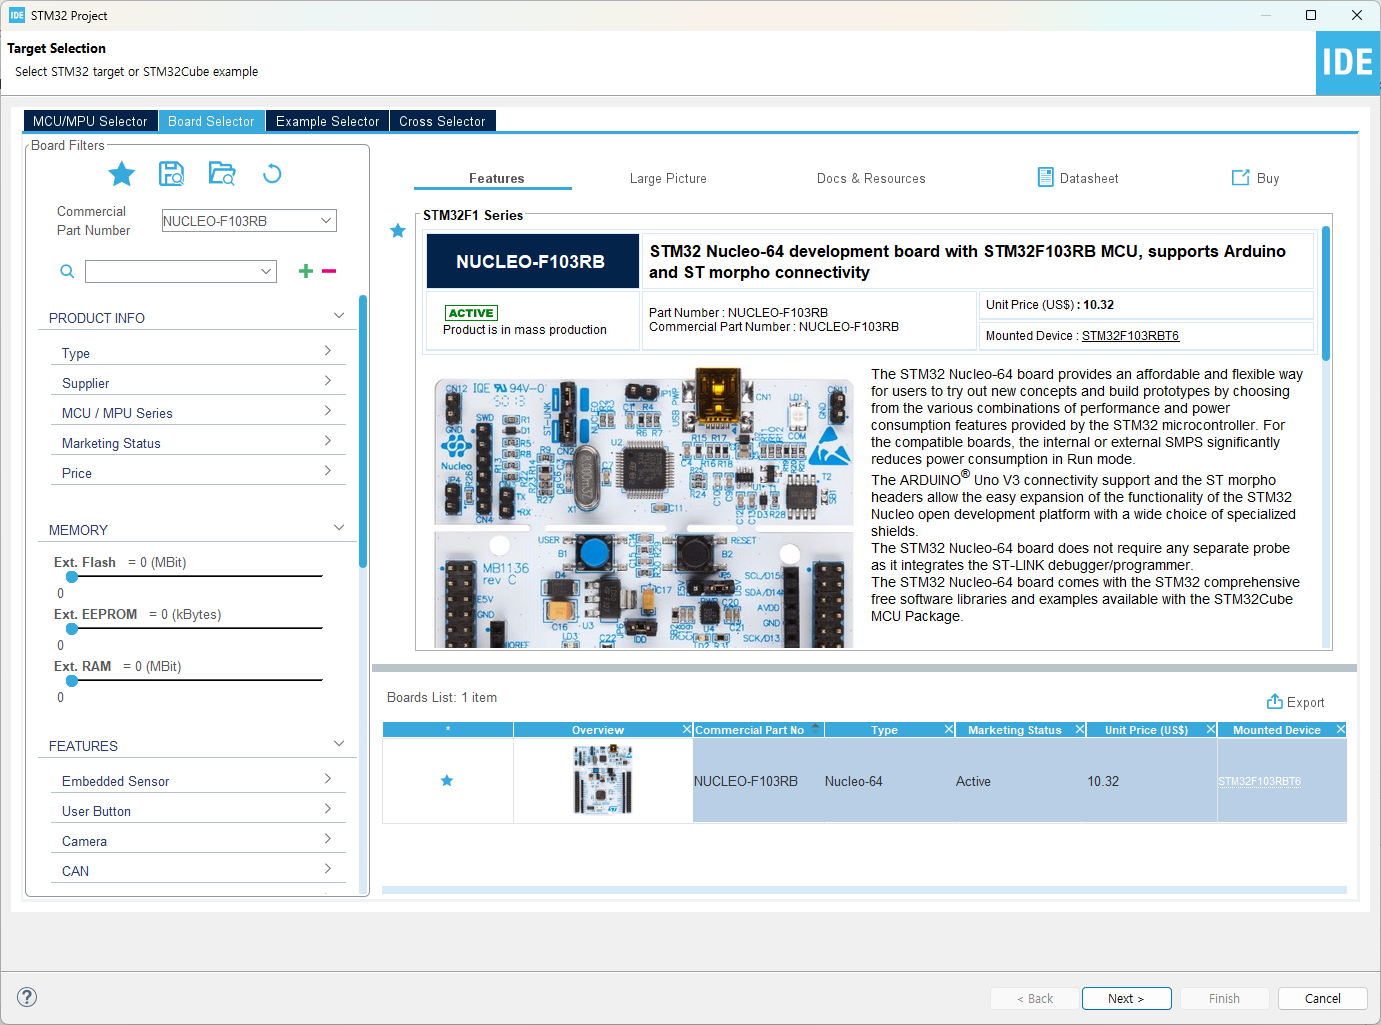Click the filter panel vertical scrollbar
1381x1025 pixels.
point(363,430)
